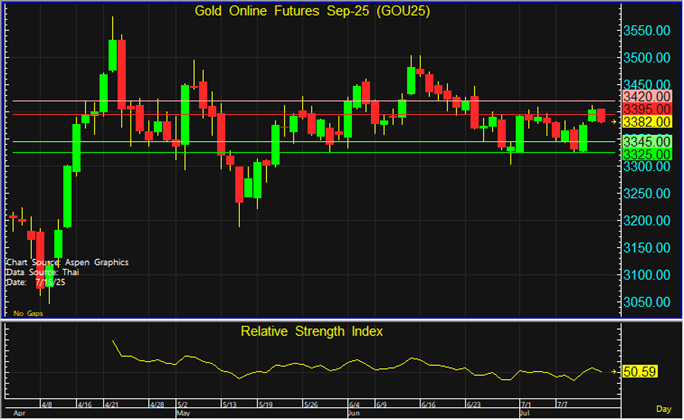Click the latest red candle at far right
Screen dimensions: 684x420
pos(601,115)
